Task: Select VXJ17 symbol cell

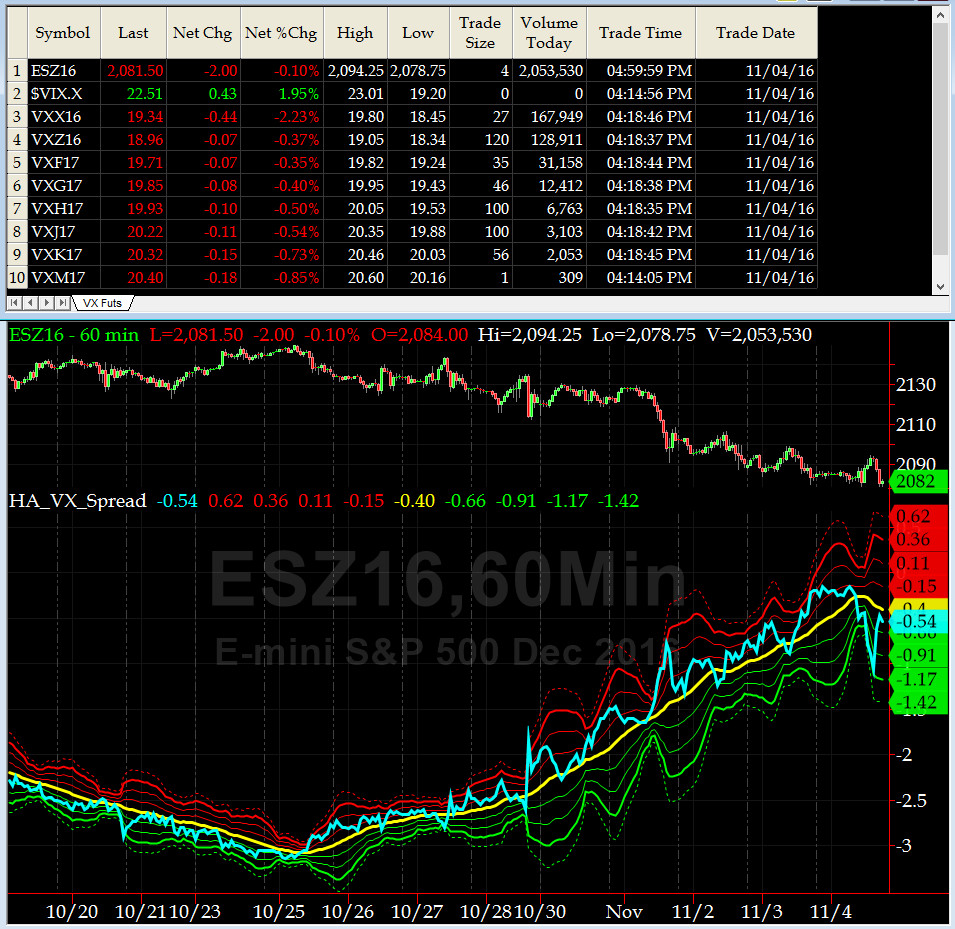Action: 64,232
